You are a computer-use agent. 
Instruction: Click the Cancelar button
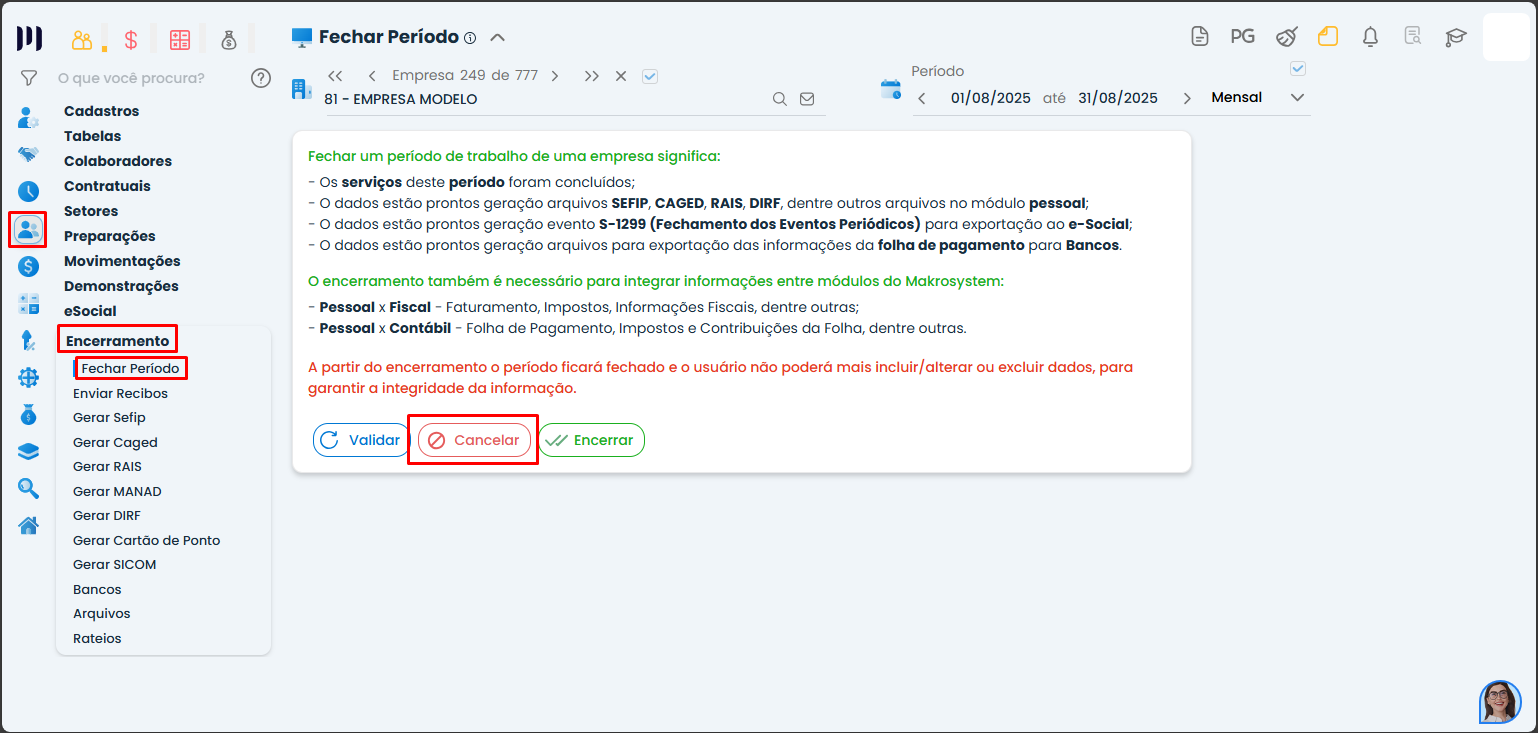[474, 440]
